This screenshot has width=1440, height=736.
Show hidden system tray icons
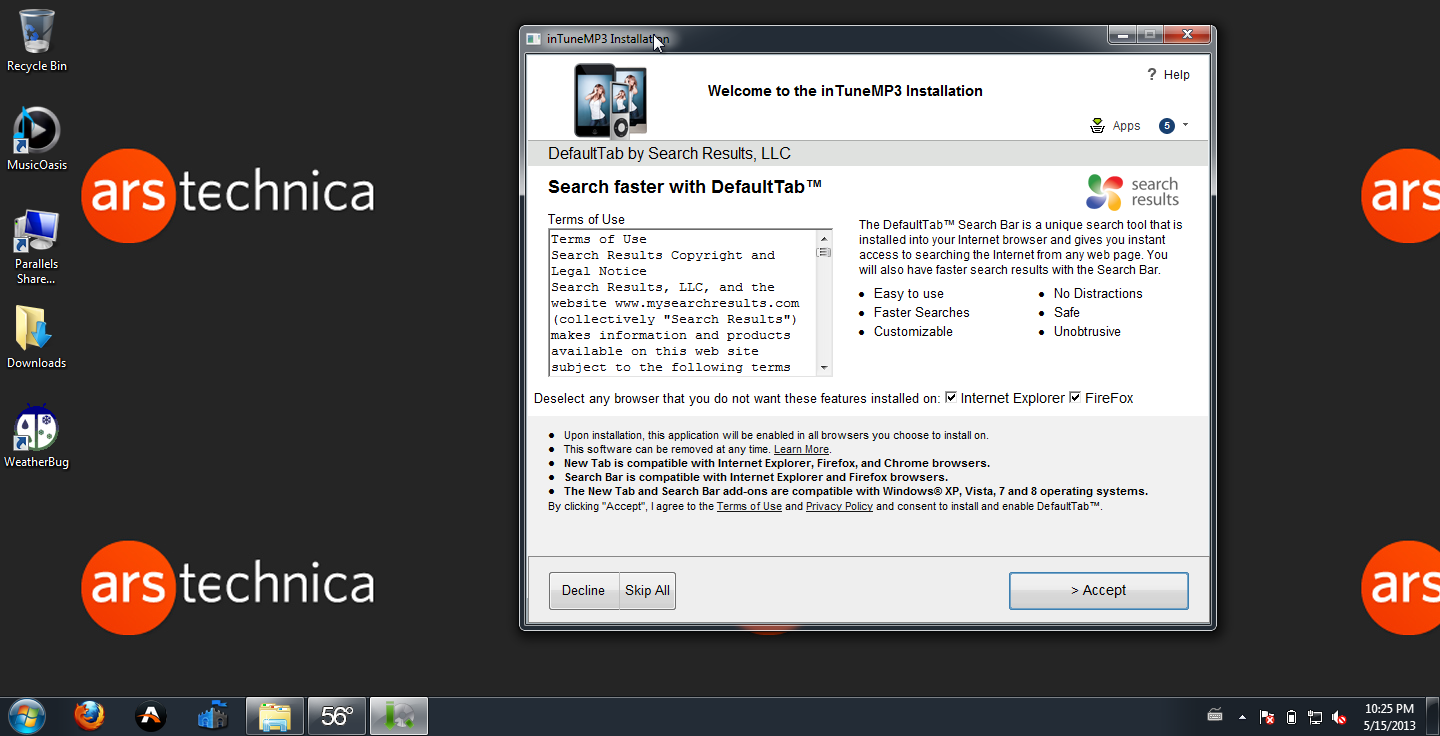point(1242,717)
